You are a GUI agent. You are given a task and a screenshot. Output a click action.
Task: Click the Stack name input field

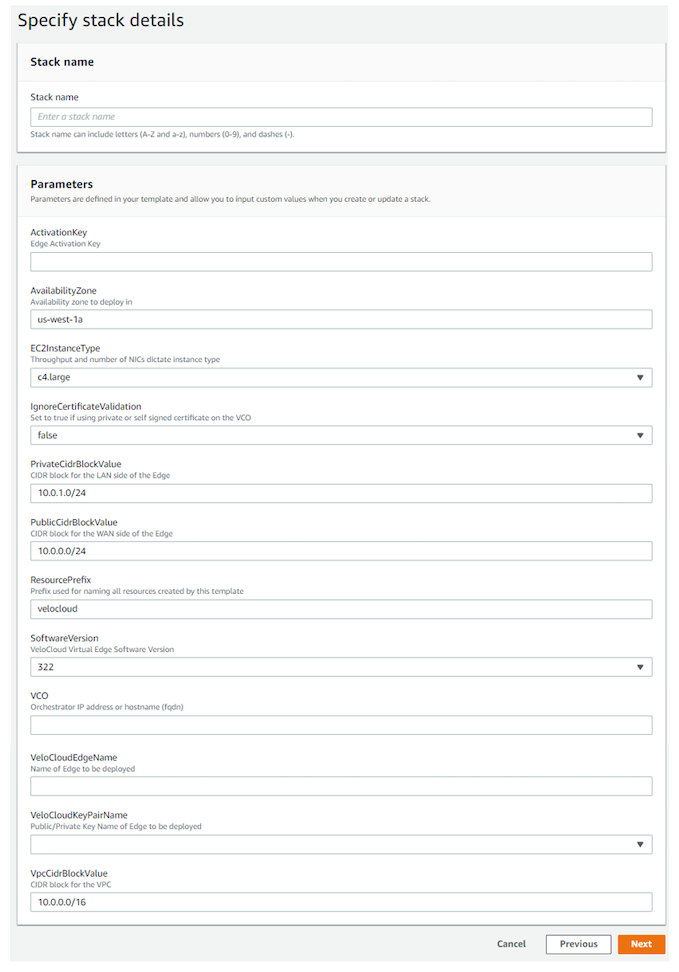tap(341, 117)
